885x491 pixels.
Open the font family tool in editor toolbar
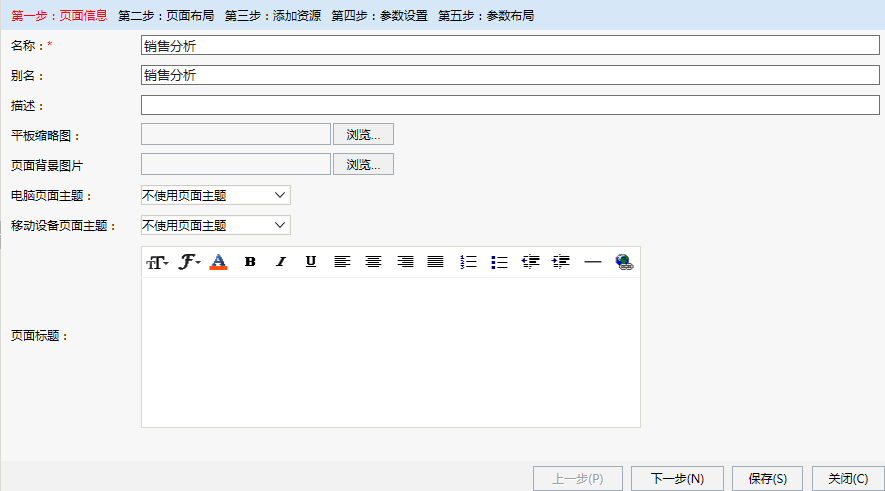[189, 262]
